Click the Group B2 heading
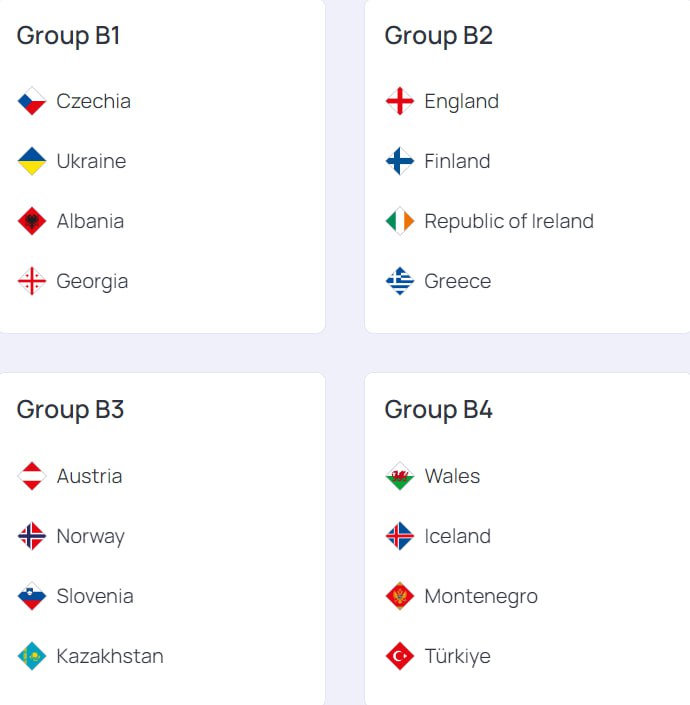The image size is (690, 705). 439,35
